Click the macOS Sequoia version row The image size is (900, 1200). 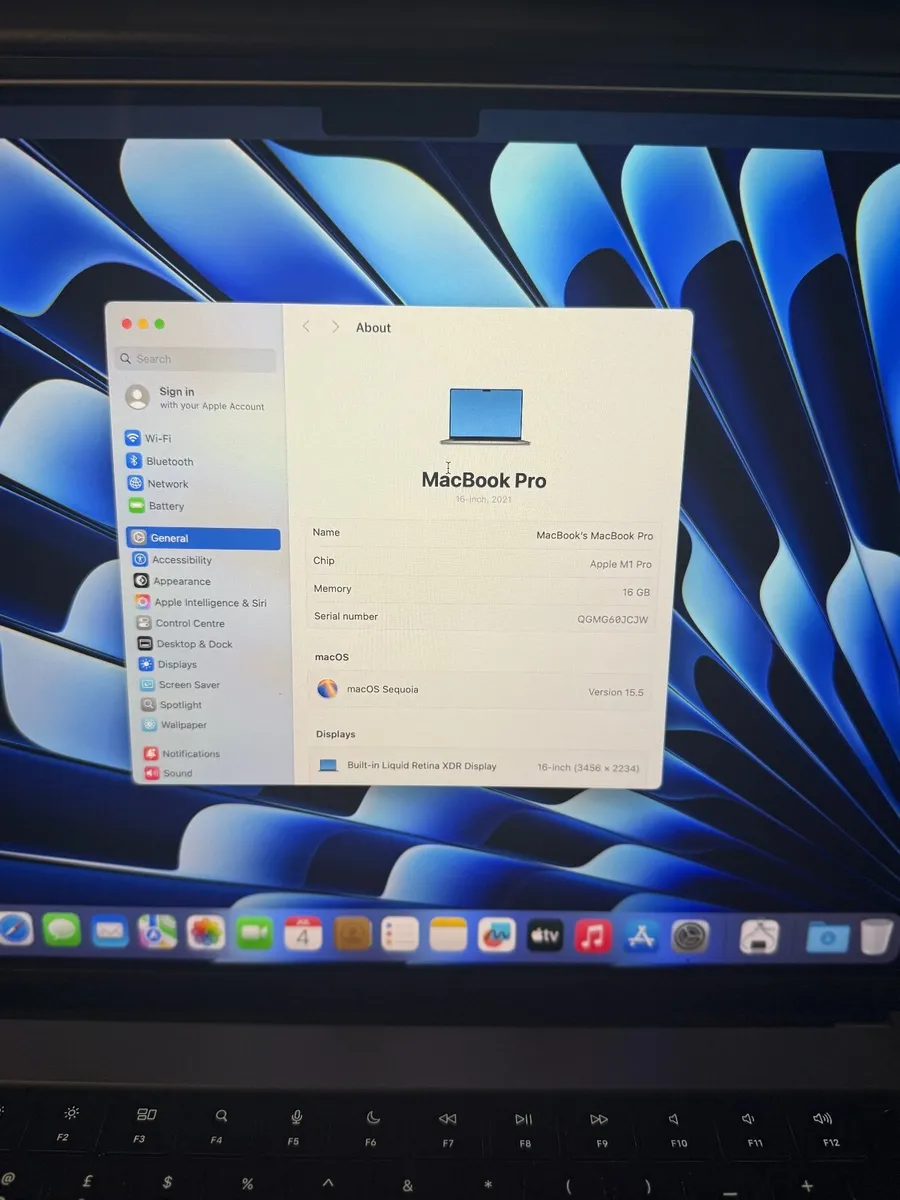pyautogui.click(x=480, y=689)
